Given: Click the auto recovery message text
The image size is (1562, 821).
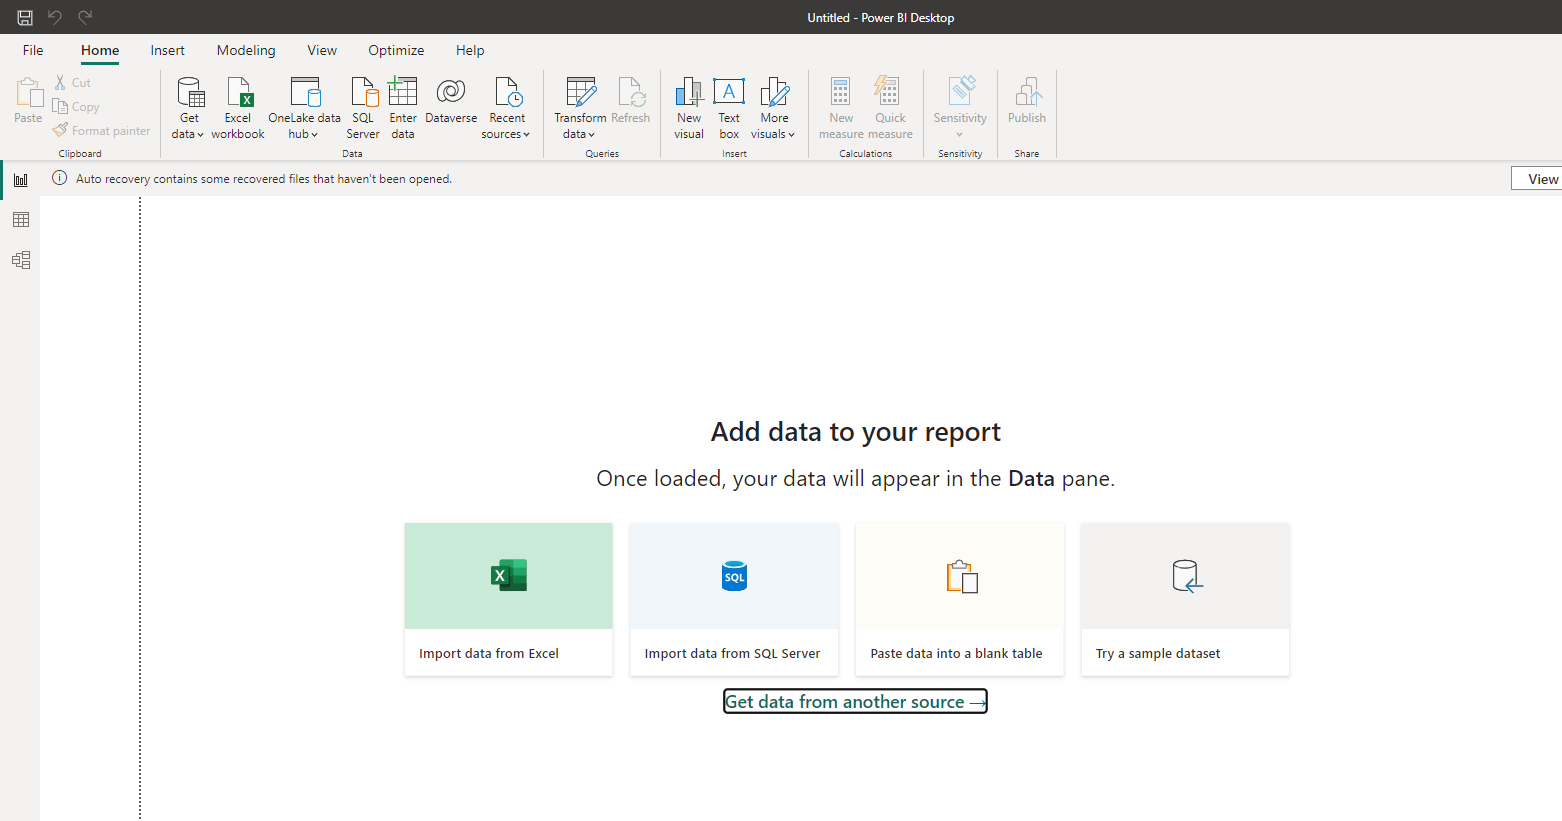Looking at the screenshot, I should [x=264, y=179].
